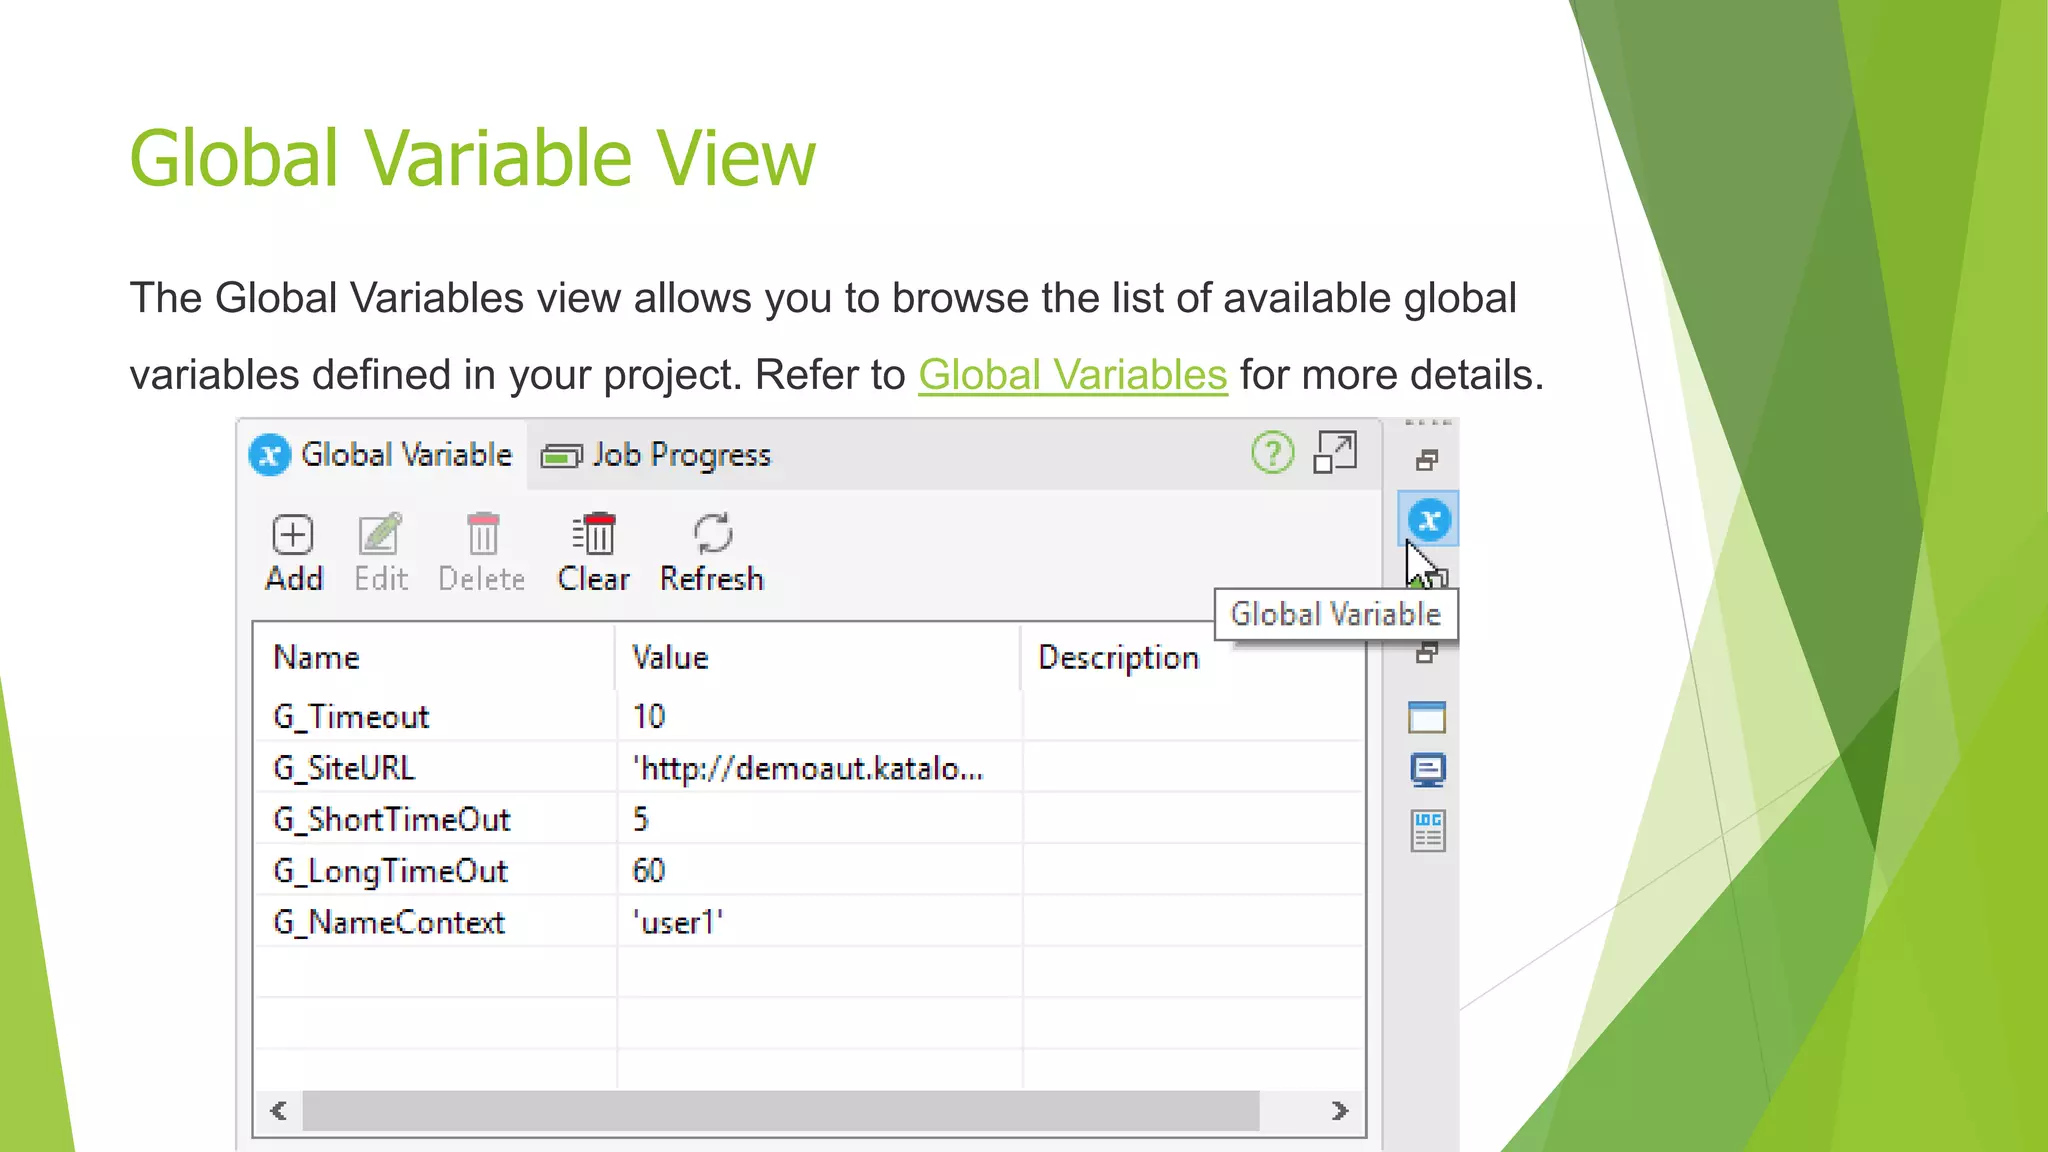Screen dimensions: 2048x1152
Task: Click the value 5 of G_ShortTimeOut
Action: tap(641, 819)
